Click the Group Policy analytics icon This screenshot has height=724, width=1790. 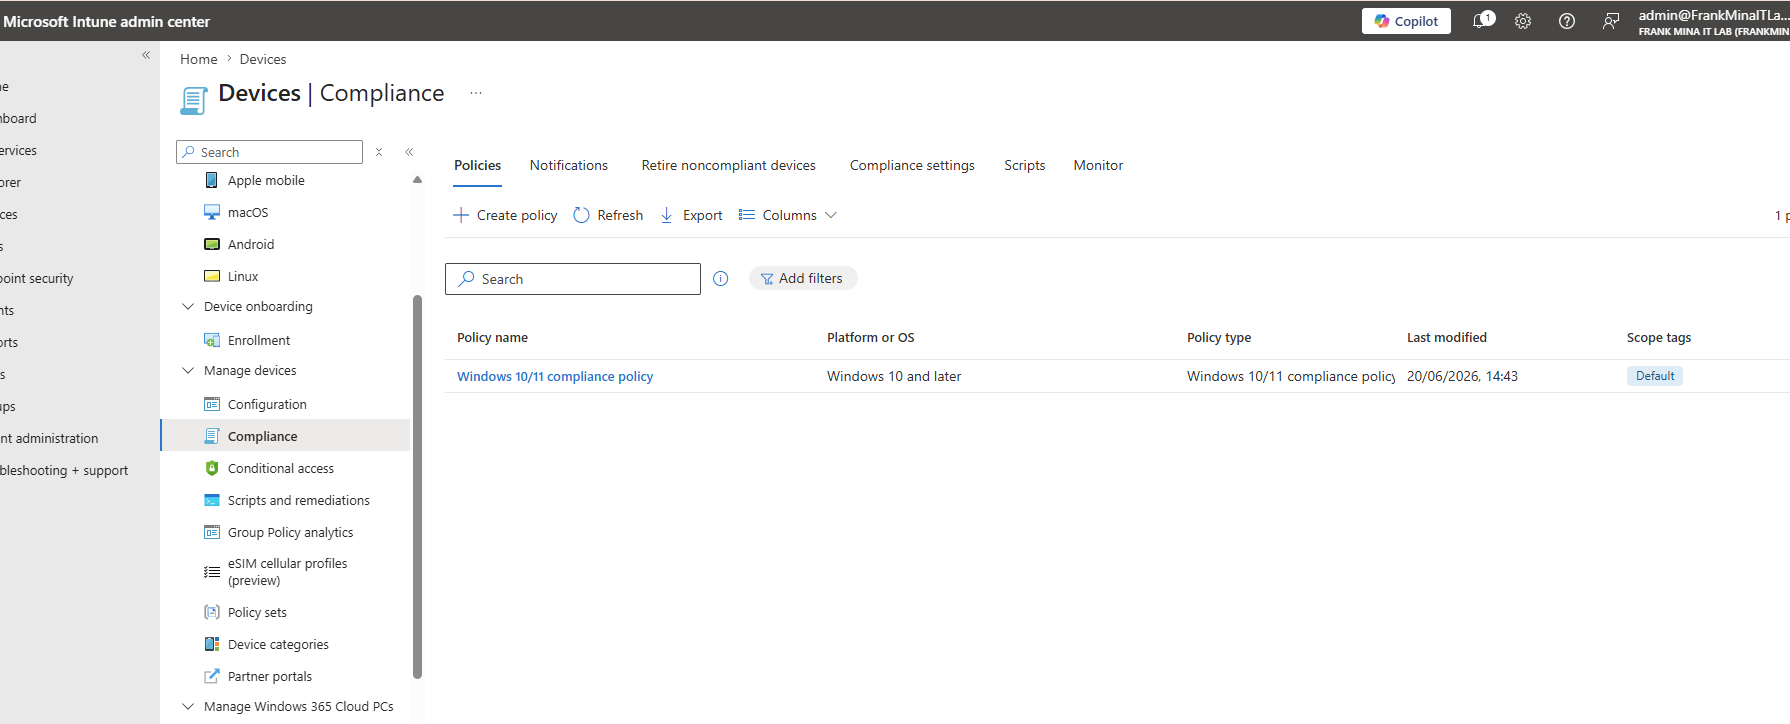pyautogui.click(x=212, y=532)
